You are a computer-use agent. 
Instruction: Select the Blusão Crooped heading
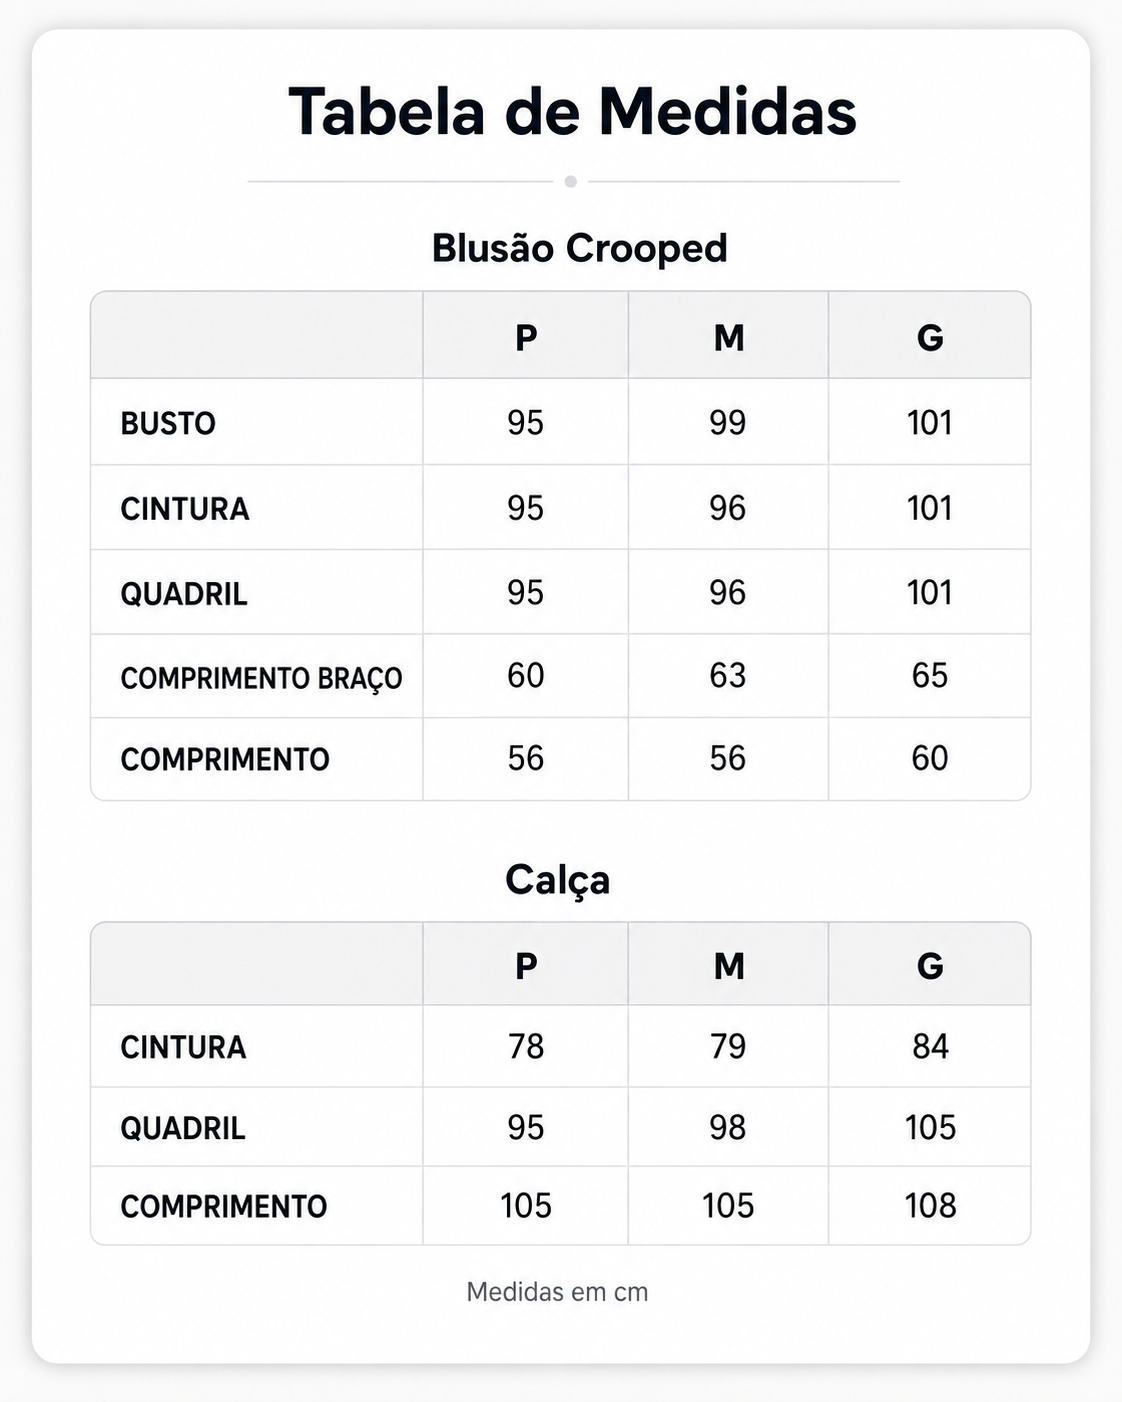(x=579, y=248)
